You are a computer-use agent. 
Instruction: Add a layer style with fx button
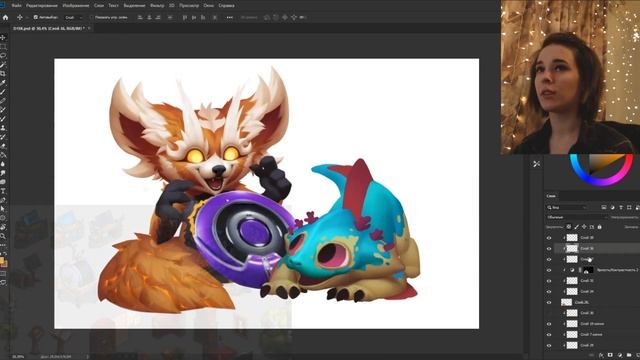click(601, 355)
